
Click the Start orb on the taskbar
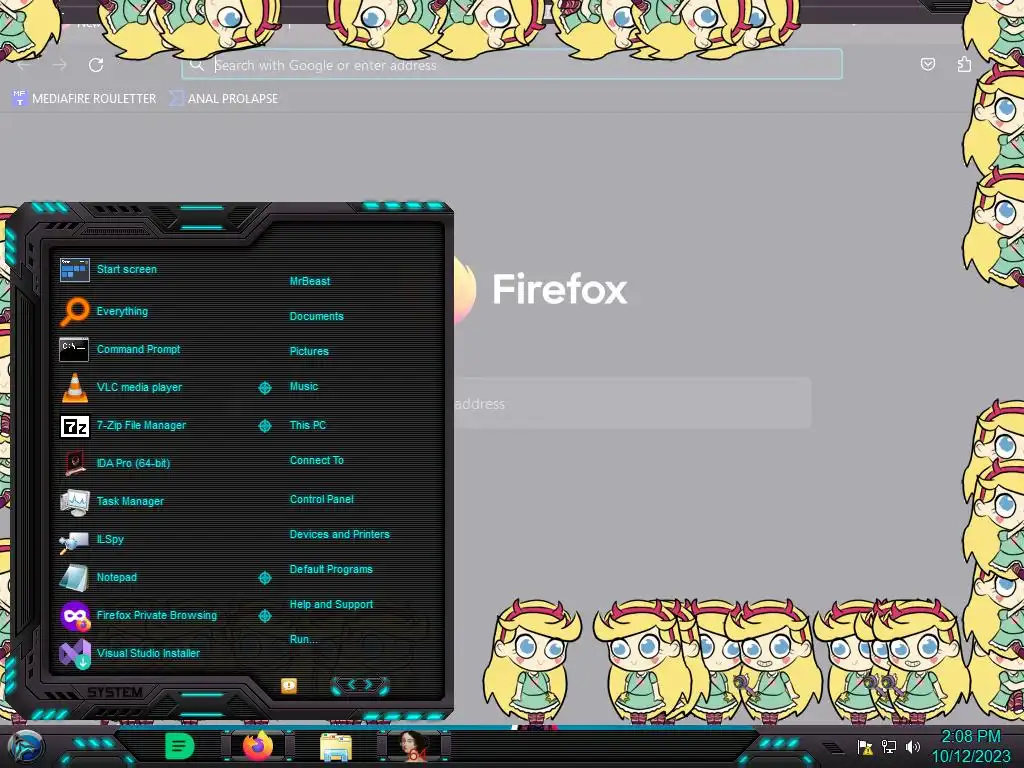24,747
